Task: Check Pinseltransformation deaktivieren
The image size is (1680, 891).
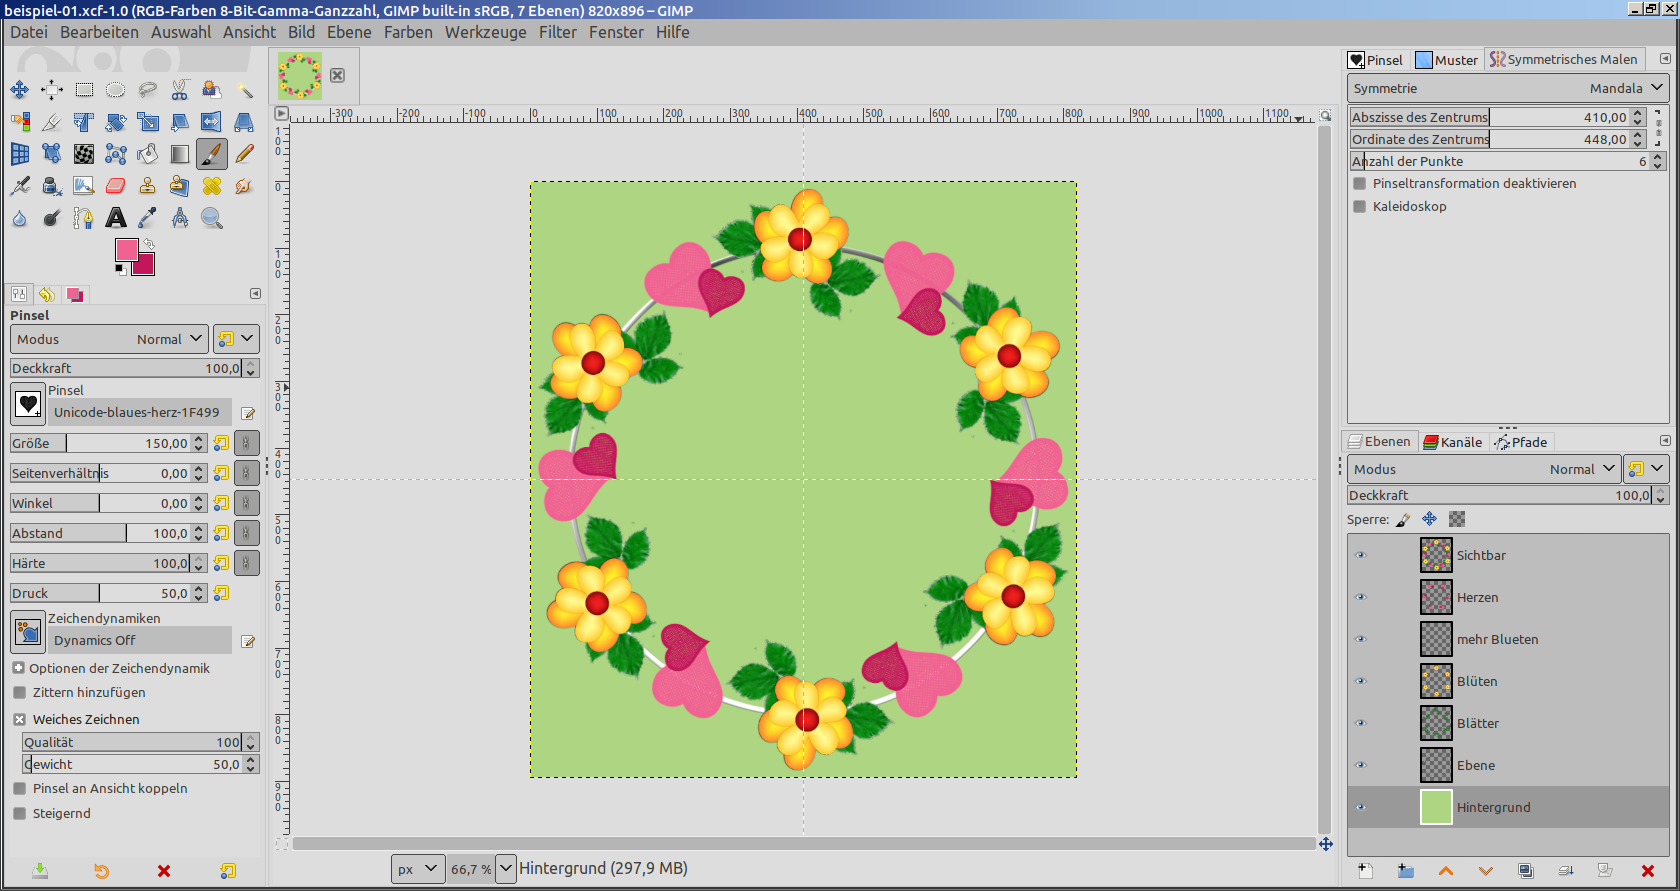Action: click(1360, 184)
